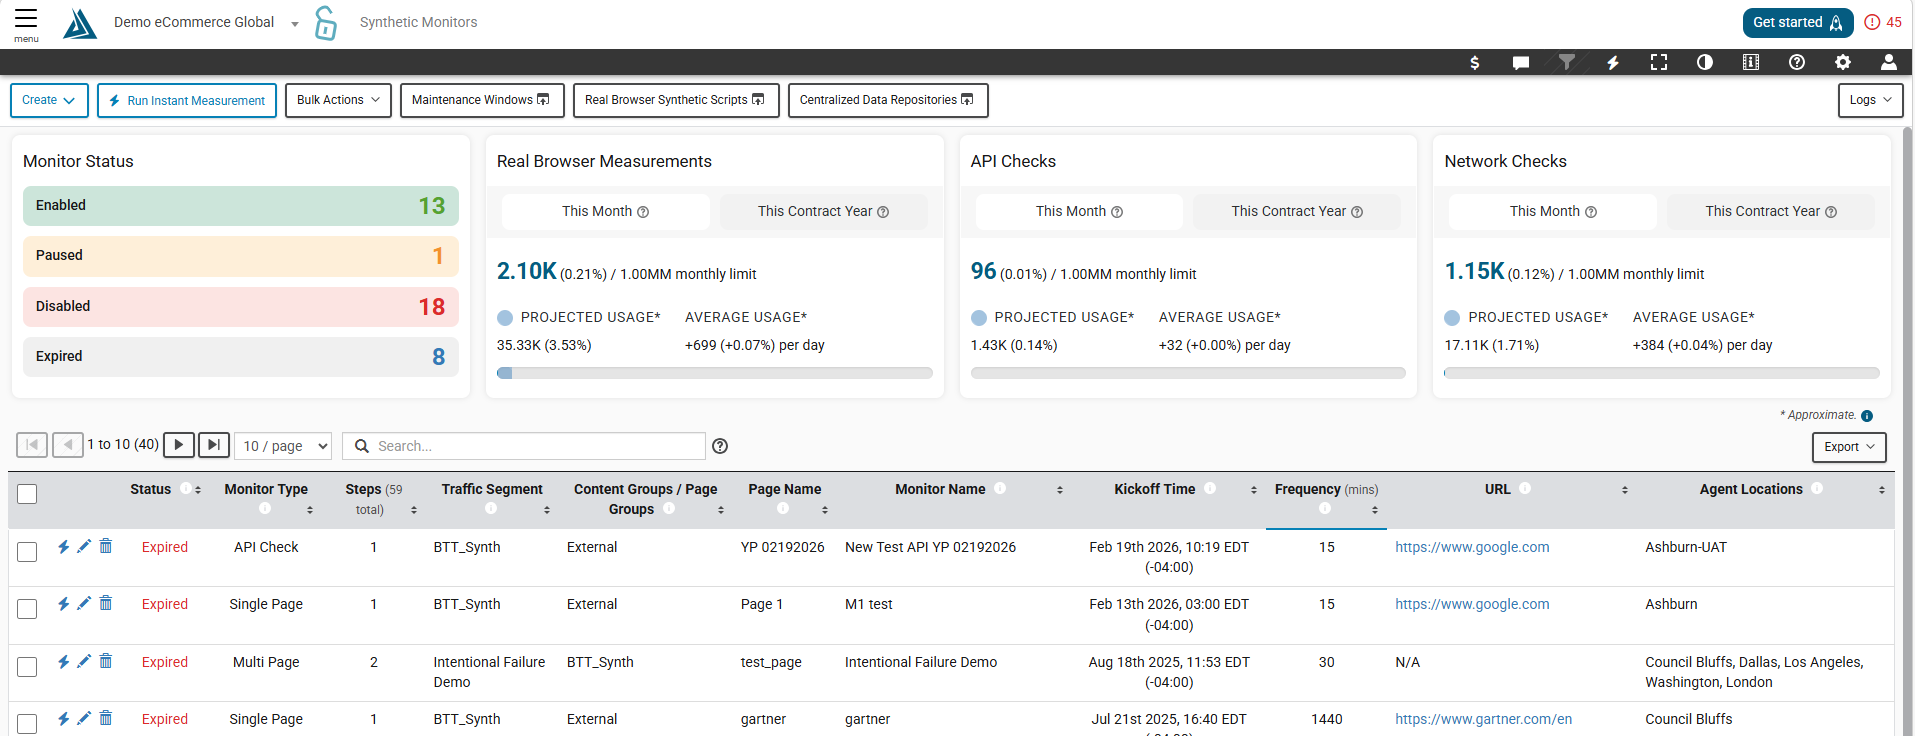Image resolution: width=1915 pixels, height=736 pixels.
Task: Expand the Demo eCommerce Global account switcher
Action: (295, 24)
